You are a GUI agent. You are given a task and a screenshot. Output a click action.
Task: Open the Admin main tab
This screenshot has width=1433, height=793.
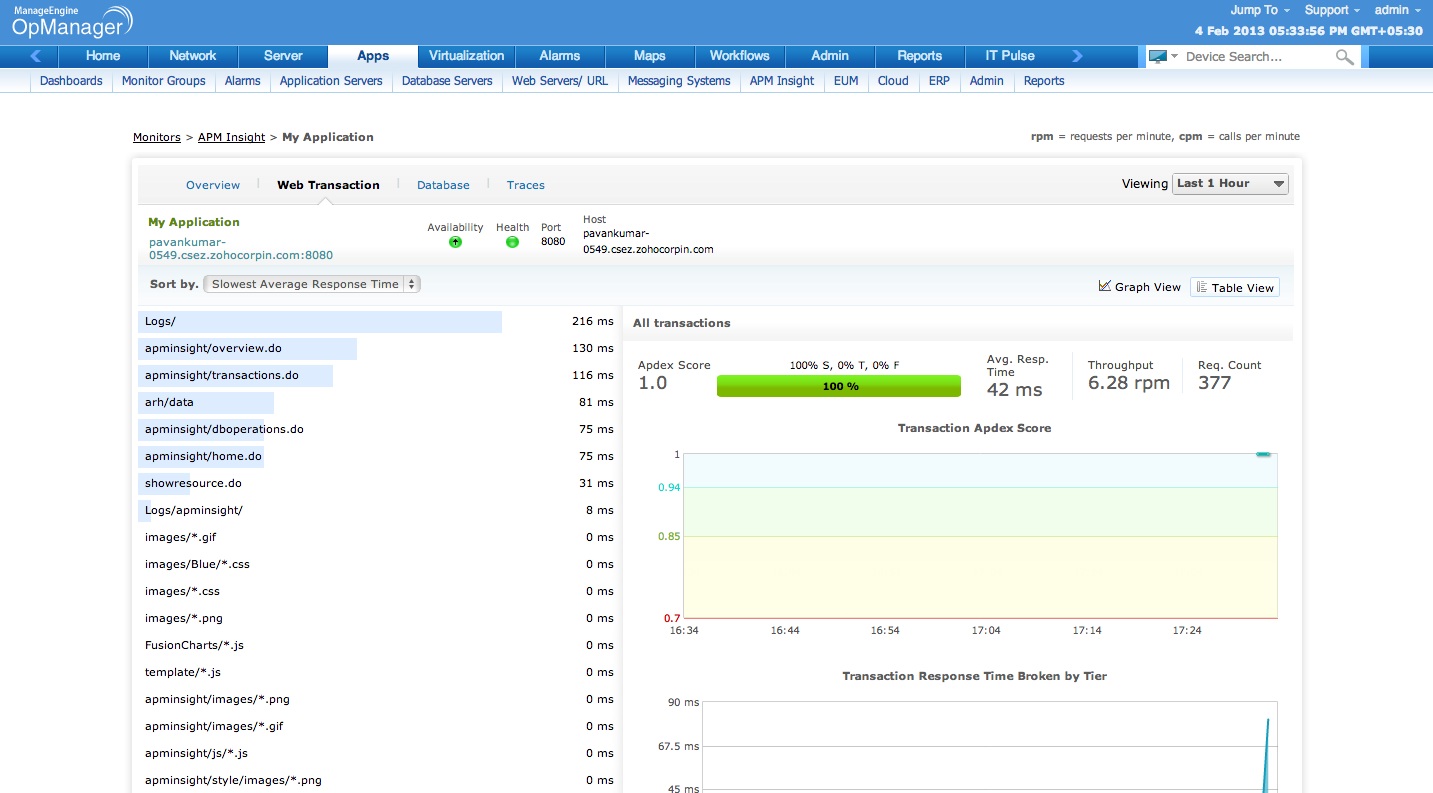click(830, 56)
